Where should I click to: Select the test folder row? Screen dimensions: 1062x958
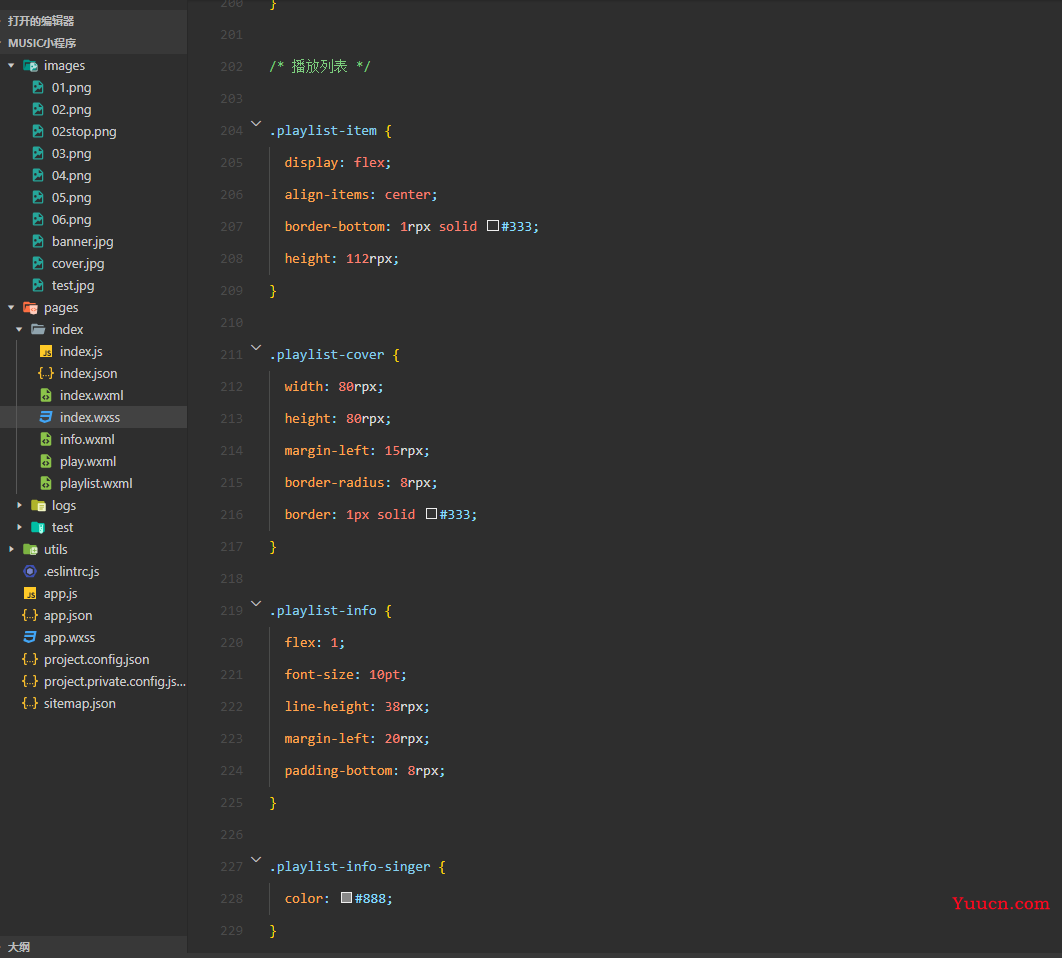[x=93, y=527]
